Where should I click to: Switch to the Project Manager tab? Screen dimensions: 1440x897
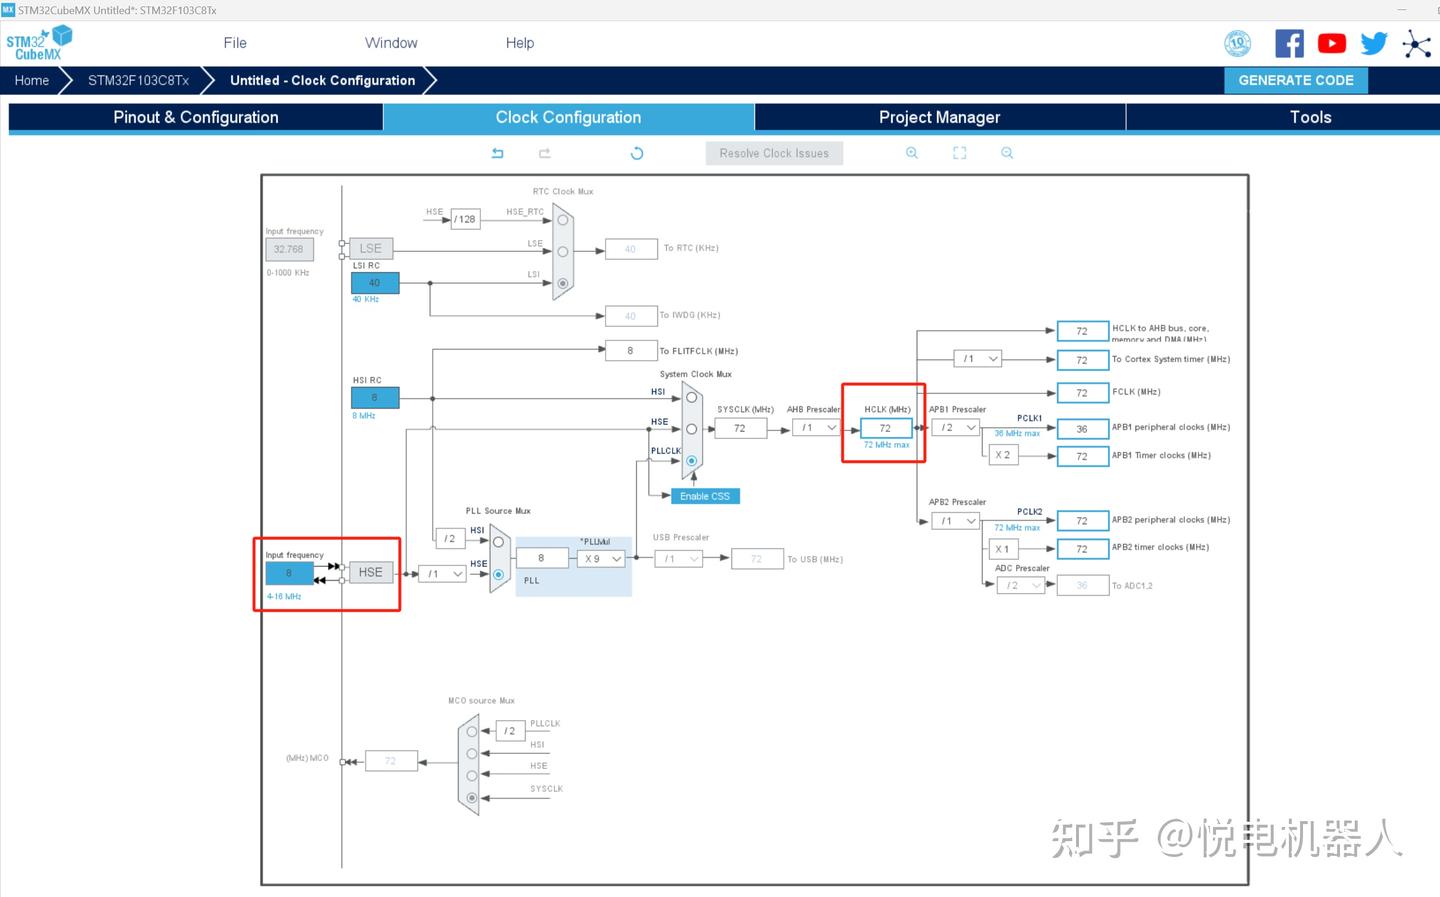[939, 117]
